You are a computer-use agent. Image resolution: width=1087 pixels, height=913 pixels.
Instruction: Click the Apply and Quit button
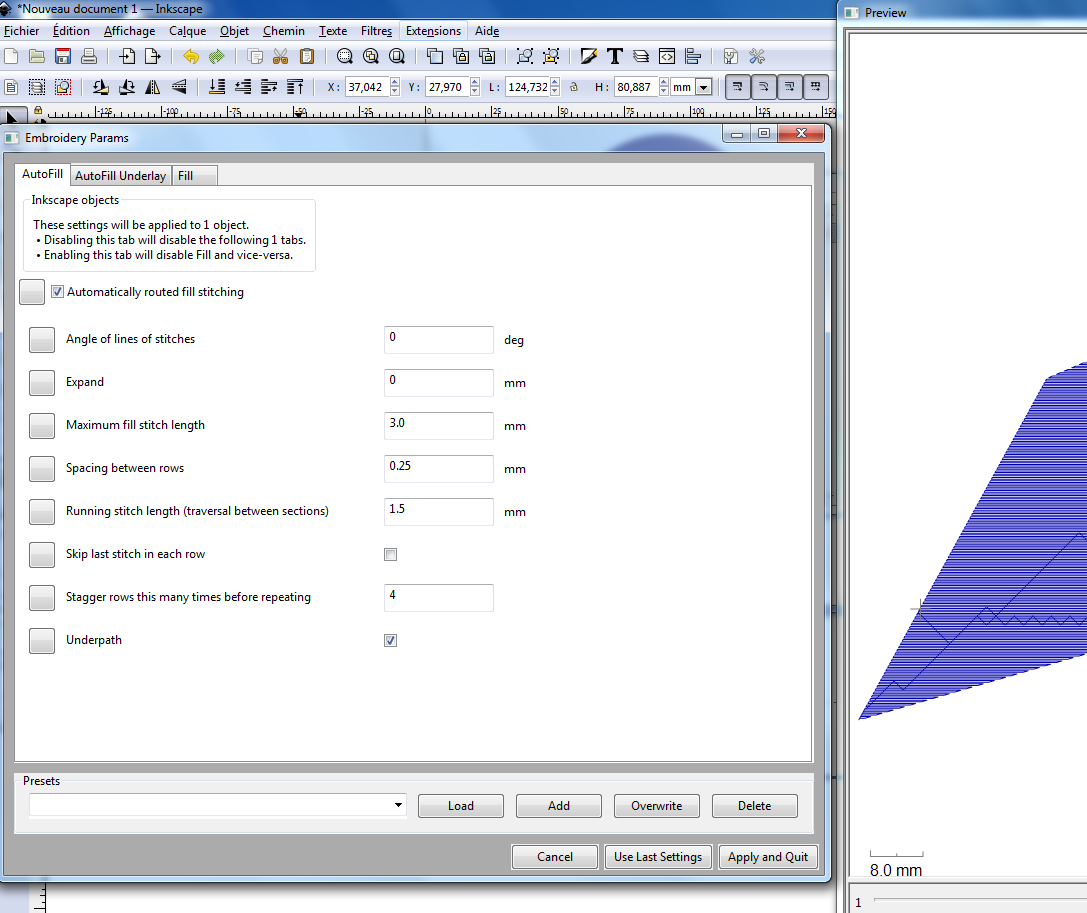pos(768,856)
